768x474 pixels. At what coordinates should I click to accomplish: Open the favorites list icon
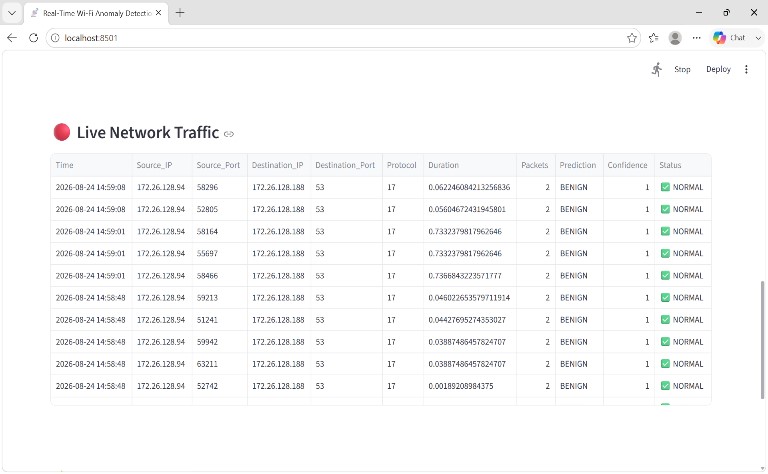(653, 38)
